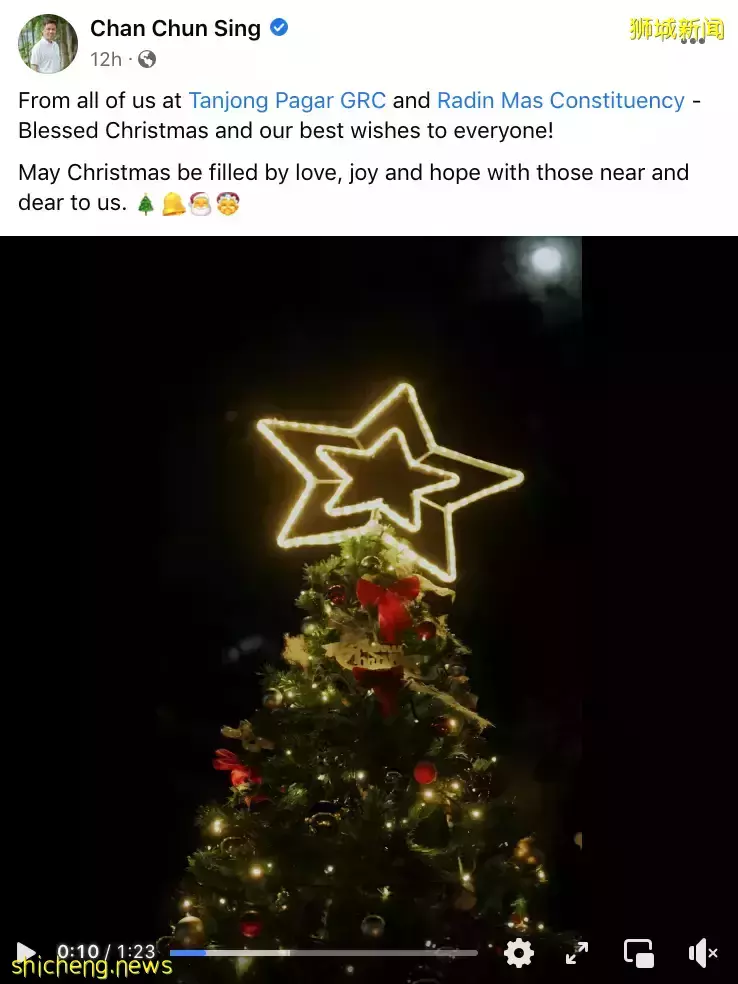
Task: Open Chan Chun Sing profile picture
Action: click(x=48, y=43)
